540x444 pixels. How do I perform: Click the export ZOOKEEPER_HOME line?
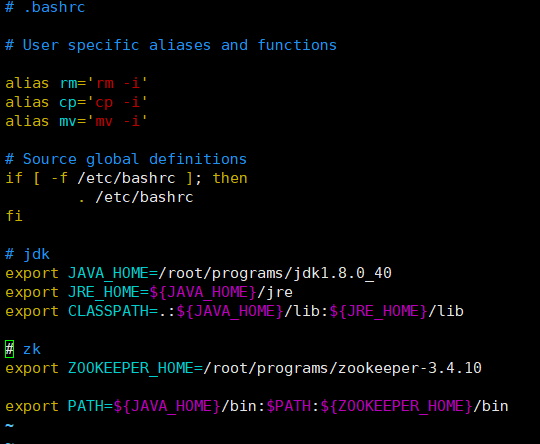coord(243,368)
